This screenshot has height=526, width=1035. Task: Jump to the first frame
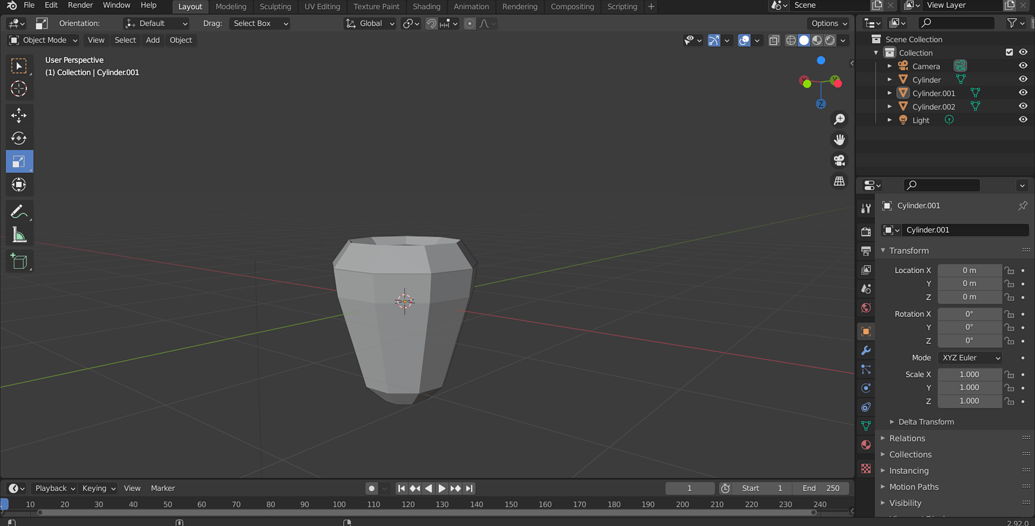[x=401, y=488]
